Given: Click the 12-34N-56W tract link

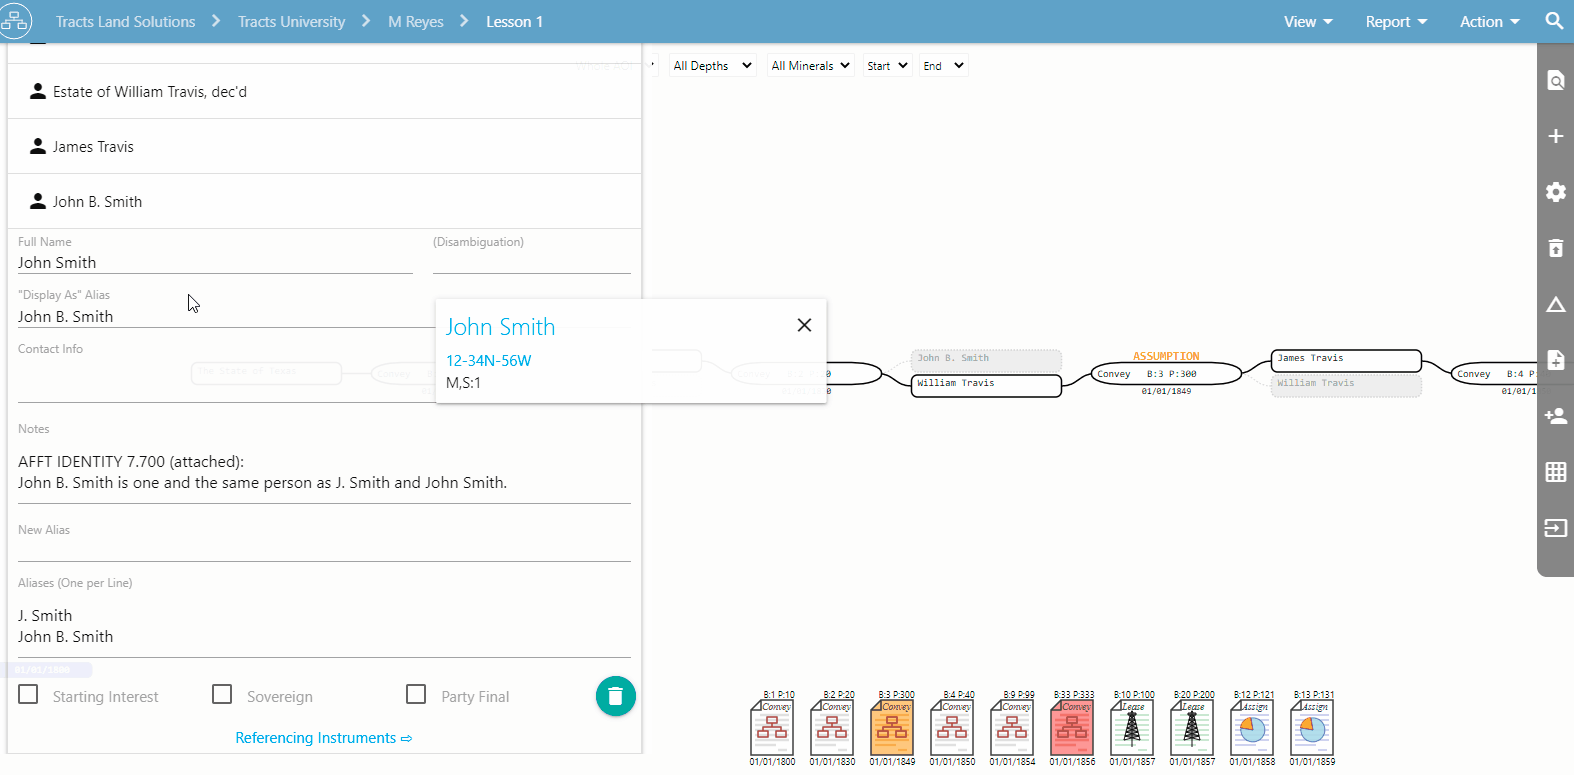Looking at the screenshot, I should tap(488, 360).
